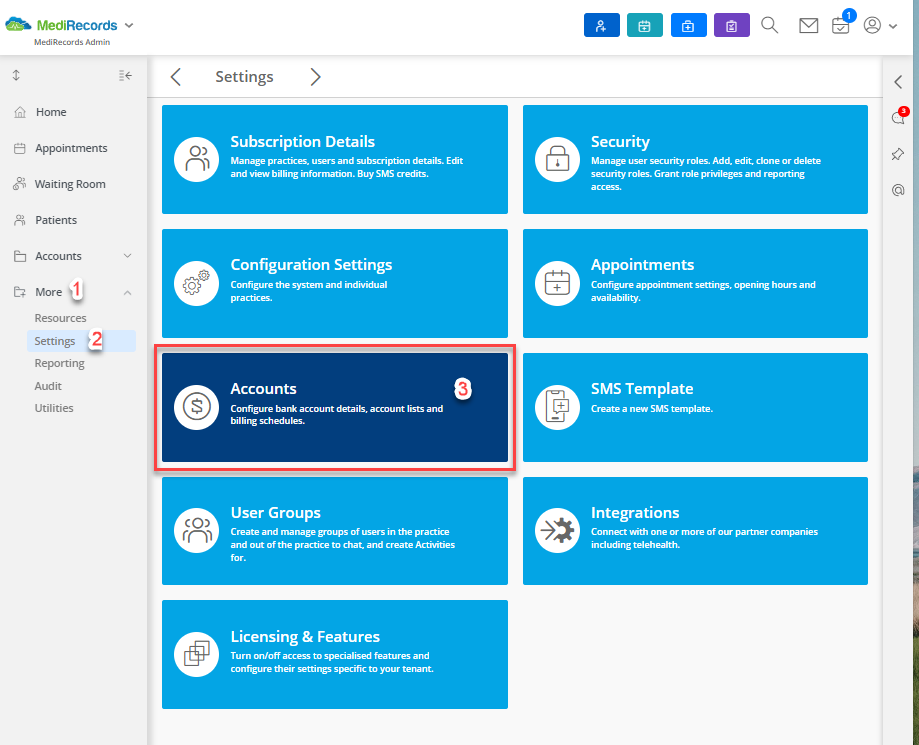Click the @ mentions icon
The height and width of the screenshot is (745, 919).
pos(898,190)
